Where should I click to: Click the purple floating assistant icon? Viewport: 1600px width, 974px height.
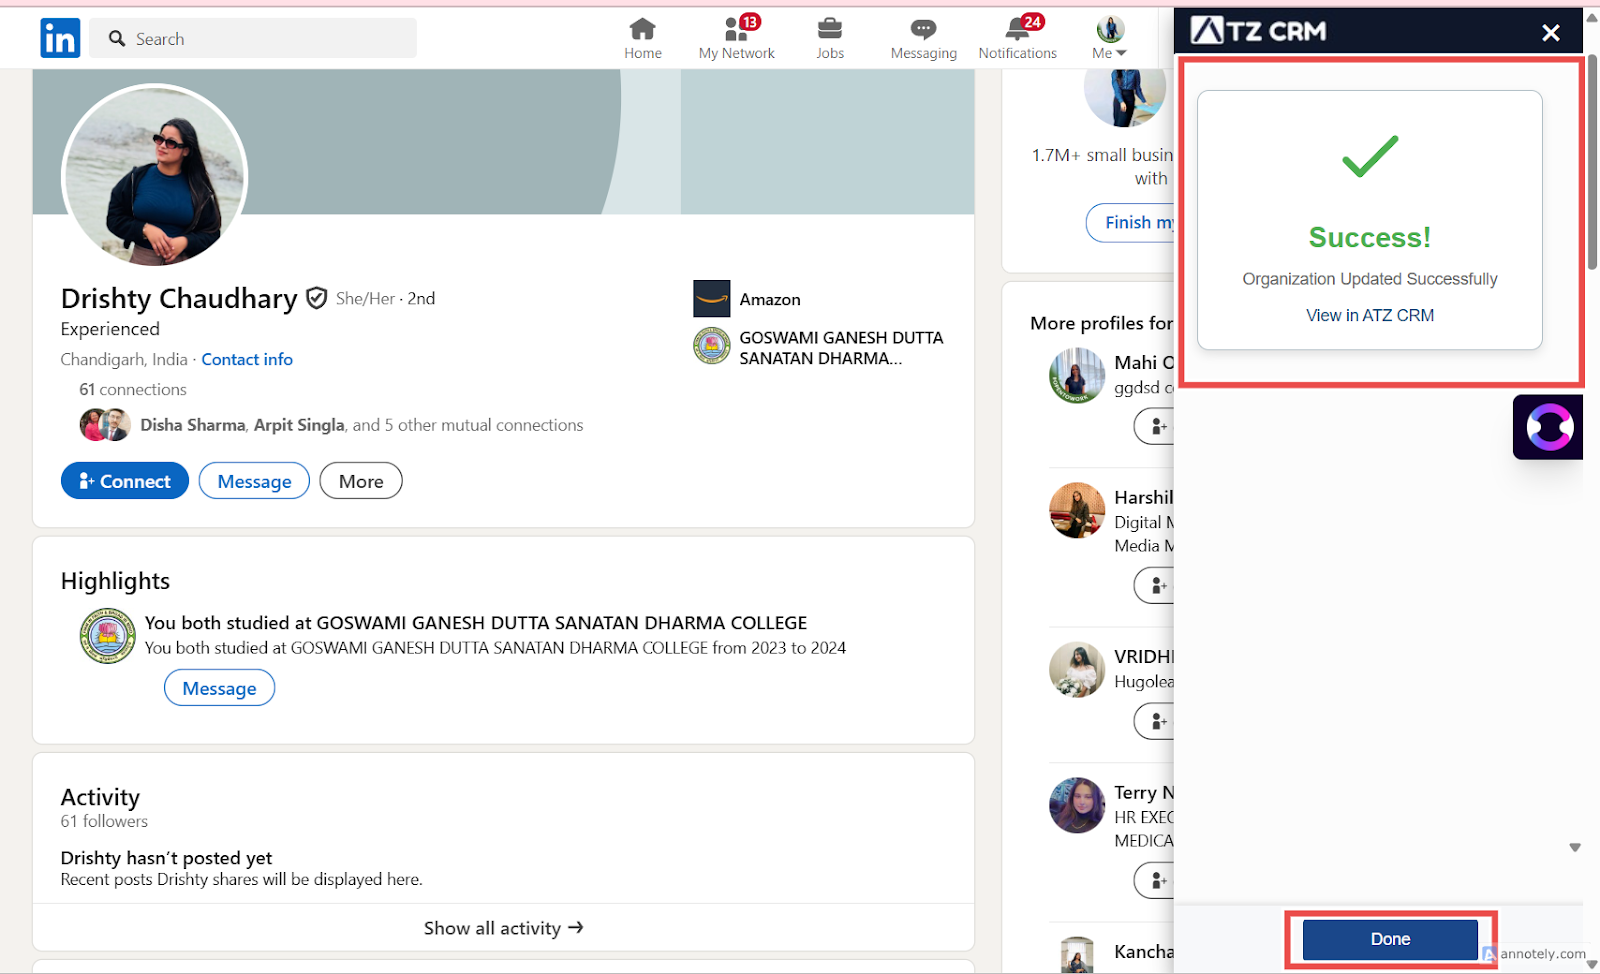pyautogui.click(x=1548, y=427)
